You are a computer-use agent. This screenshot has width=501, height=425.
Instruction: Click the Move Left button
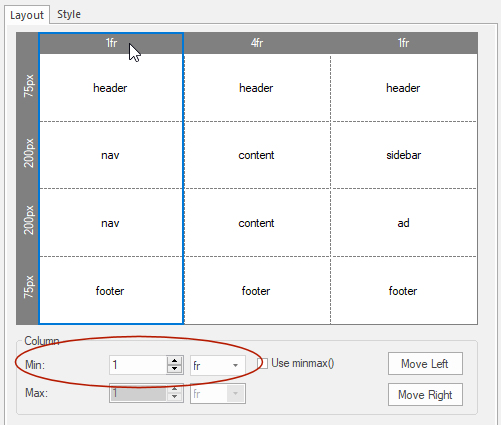(425, 364)
